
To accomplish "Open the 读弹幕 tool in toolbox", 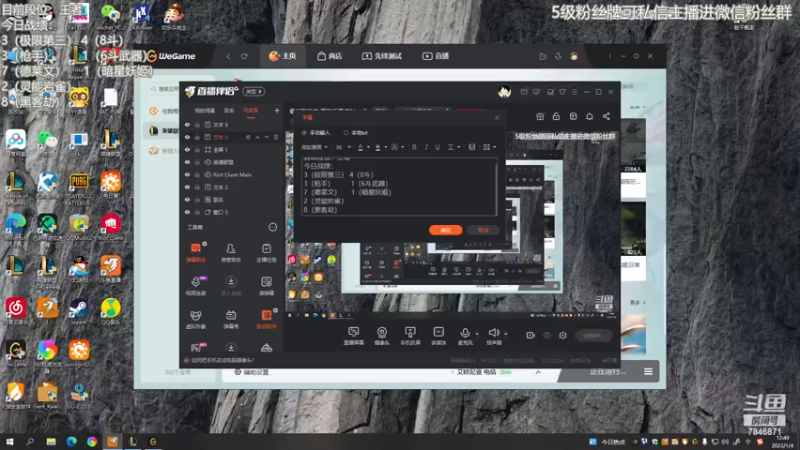I will point(266,286).
